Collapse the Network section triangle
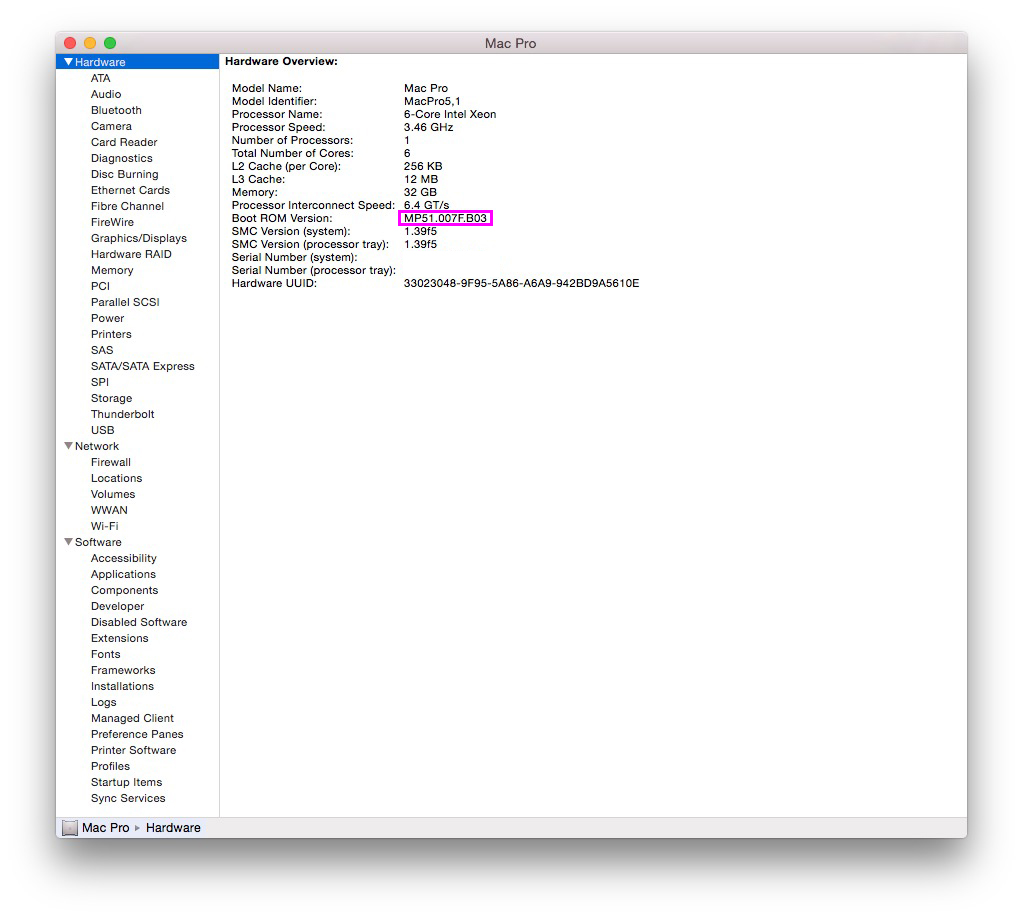The height and width of the screenshot is (918, 1023). (x=68, y=446)
